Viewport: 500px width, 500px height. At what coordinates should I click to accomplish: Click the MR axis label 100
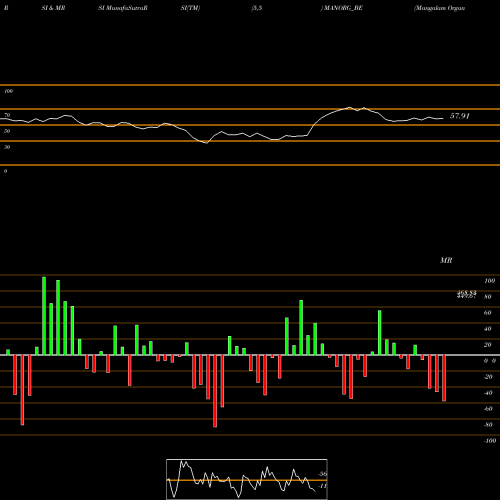pos(489,281)
